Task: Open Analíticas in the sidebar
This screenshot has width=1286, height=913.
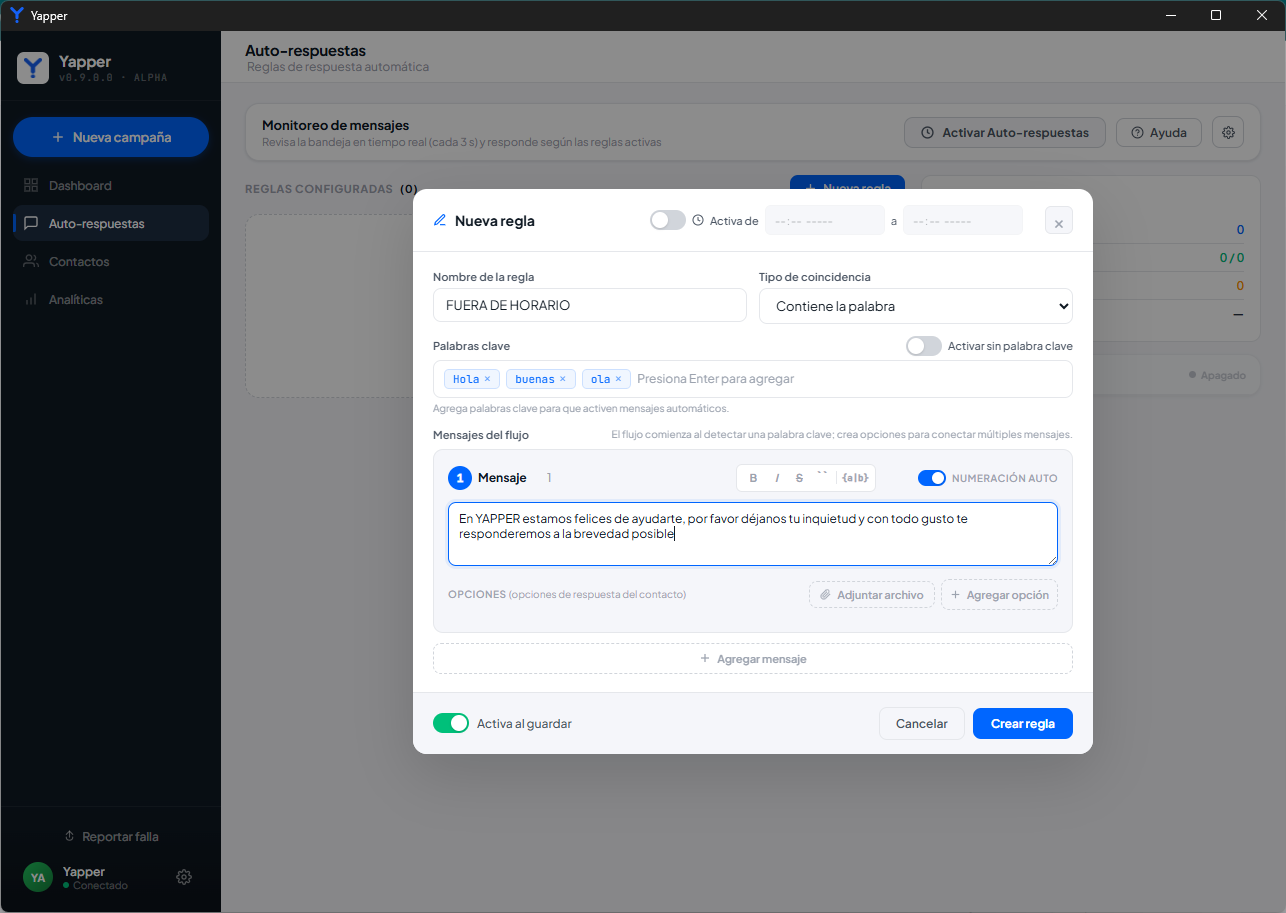Action: click(110, 300)
